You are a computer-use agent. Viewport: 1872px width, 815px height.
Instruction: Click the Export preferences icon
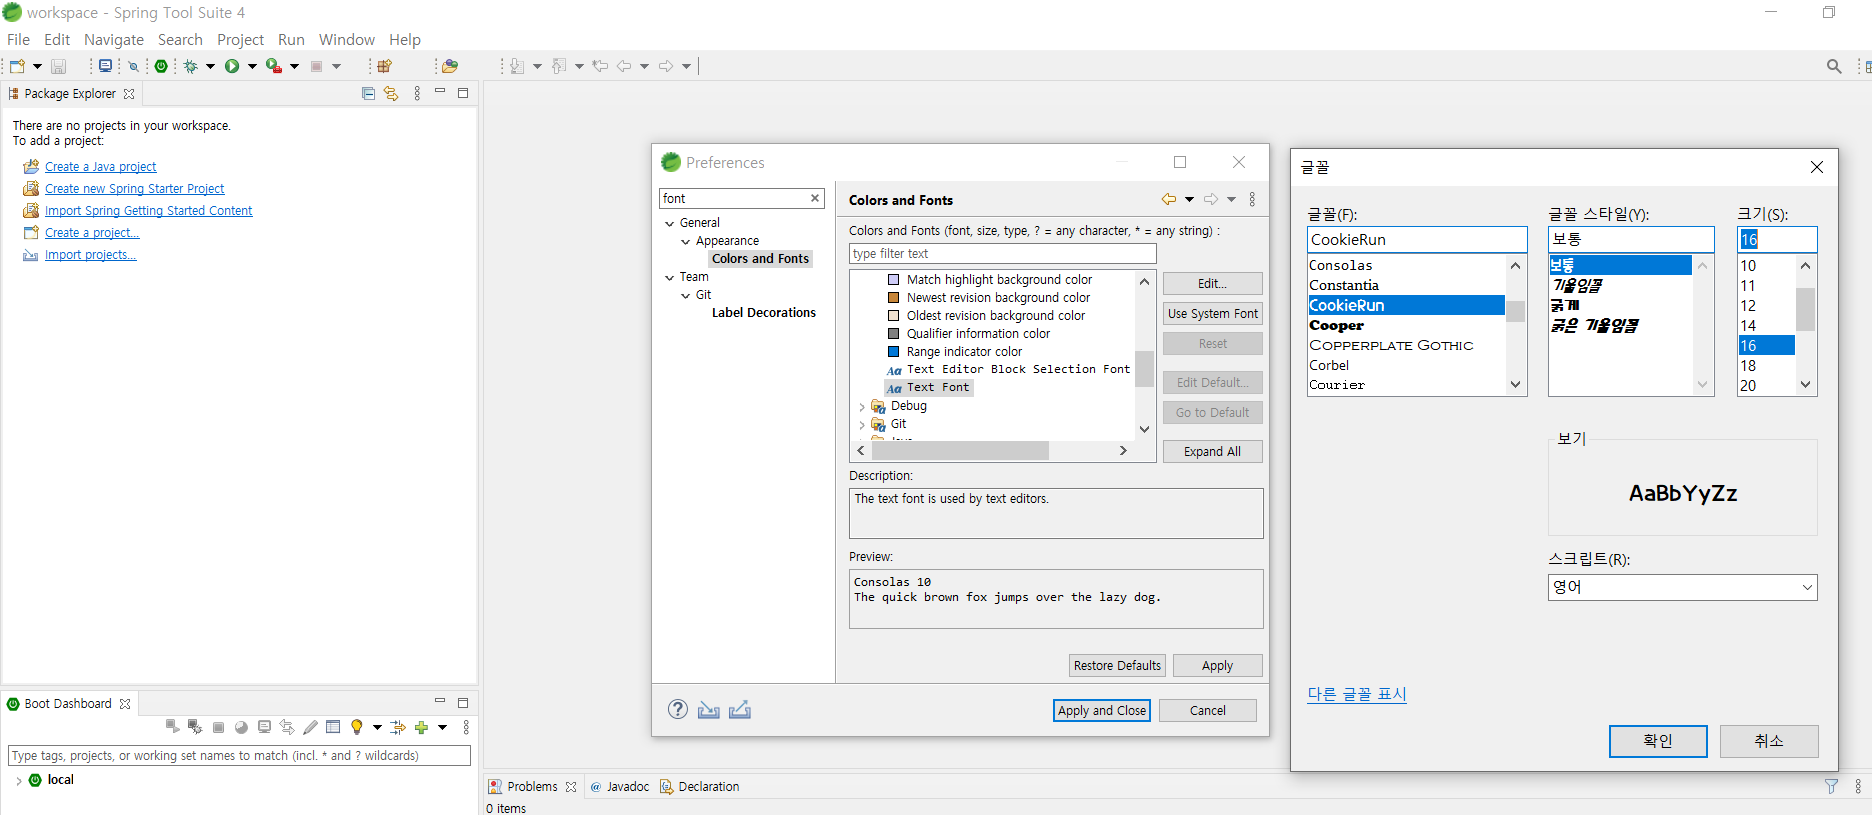pos(740,710)
